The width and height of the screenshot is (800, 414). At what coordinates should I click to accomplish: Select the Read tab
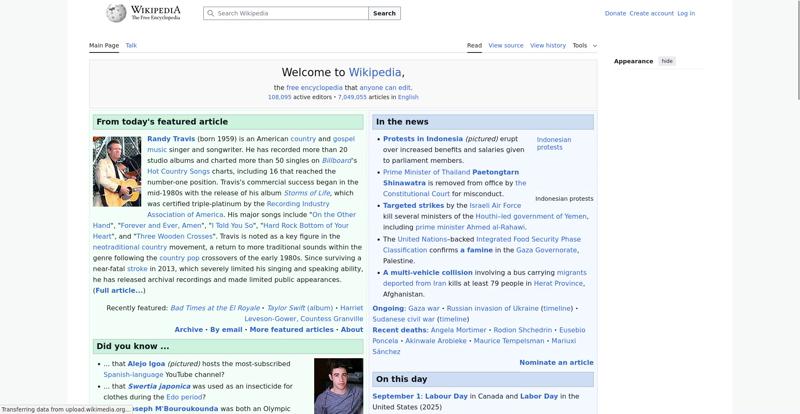click(x=474, y=45)
